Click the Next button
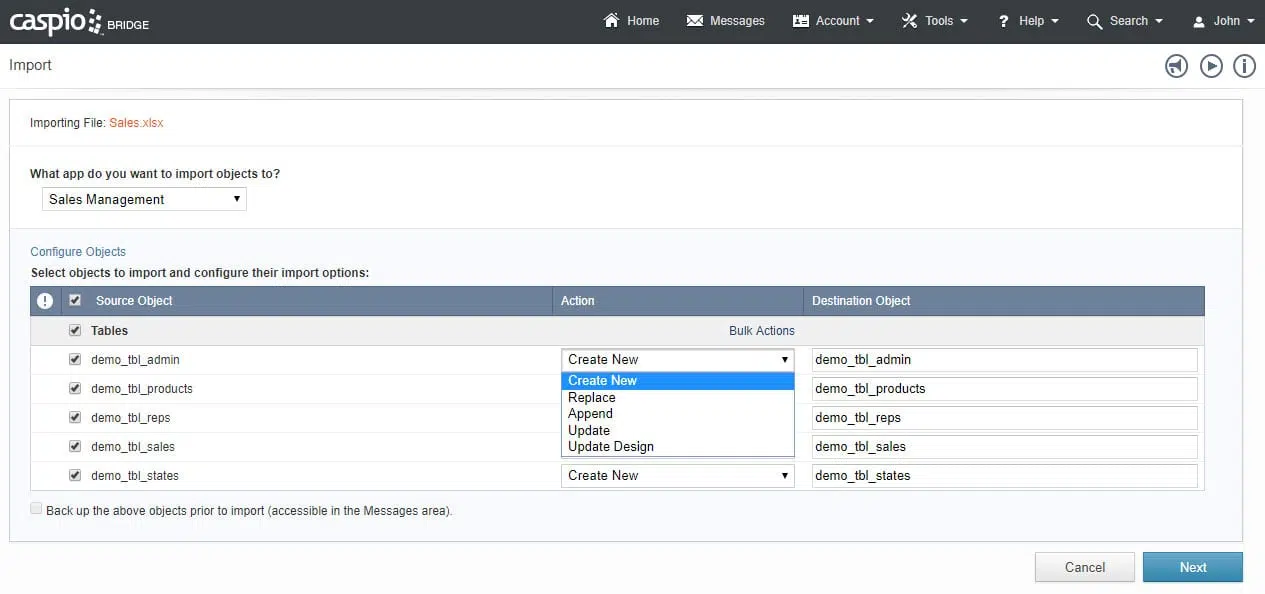The image size is (1265, 594). (1192, 567)
